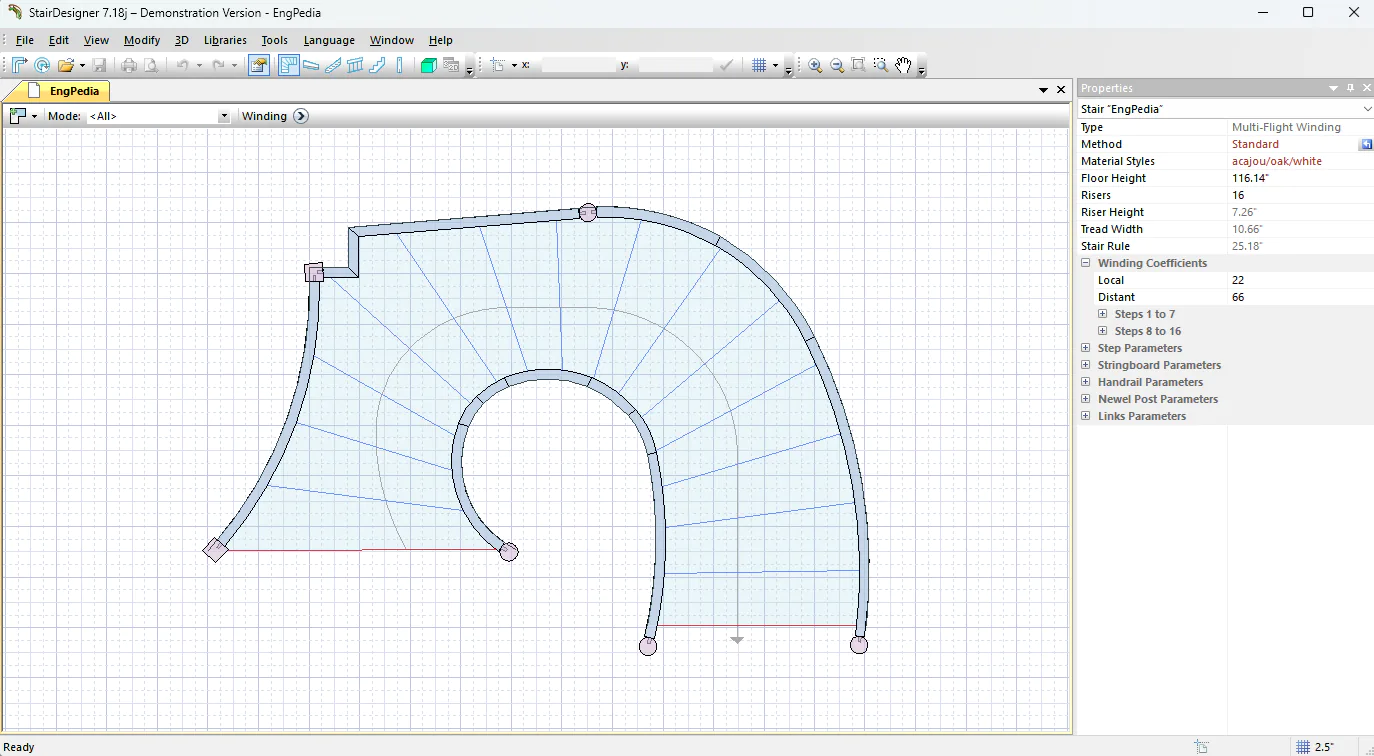Click the zoom out magnifier
1374x756 pixels.
coord(837,65)
